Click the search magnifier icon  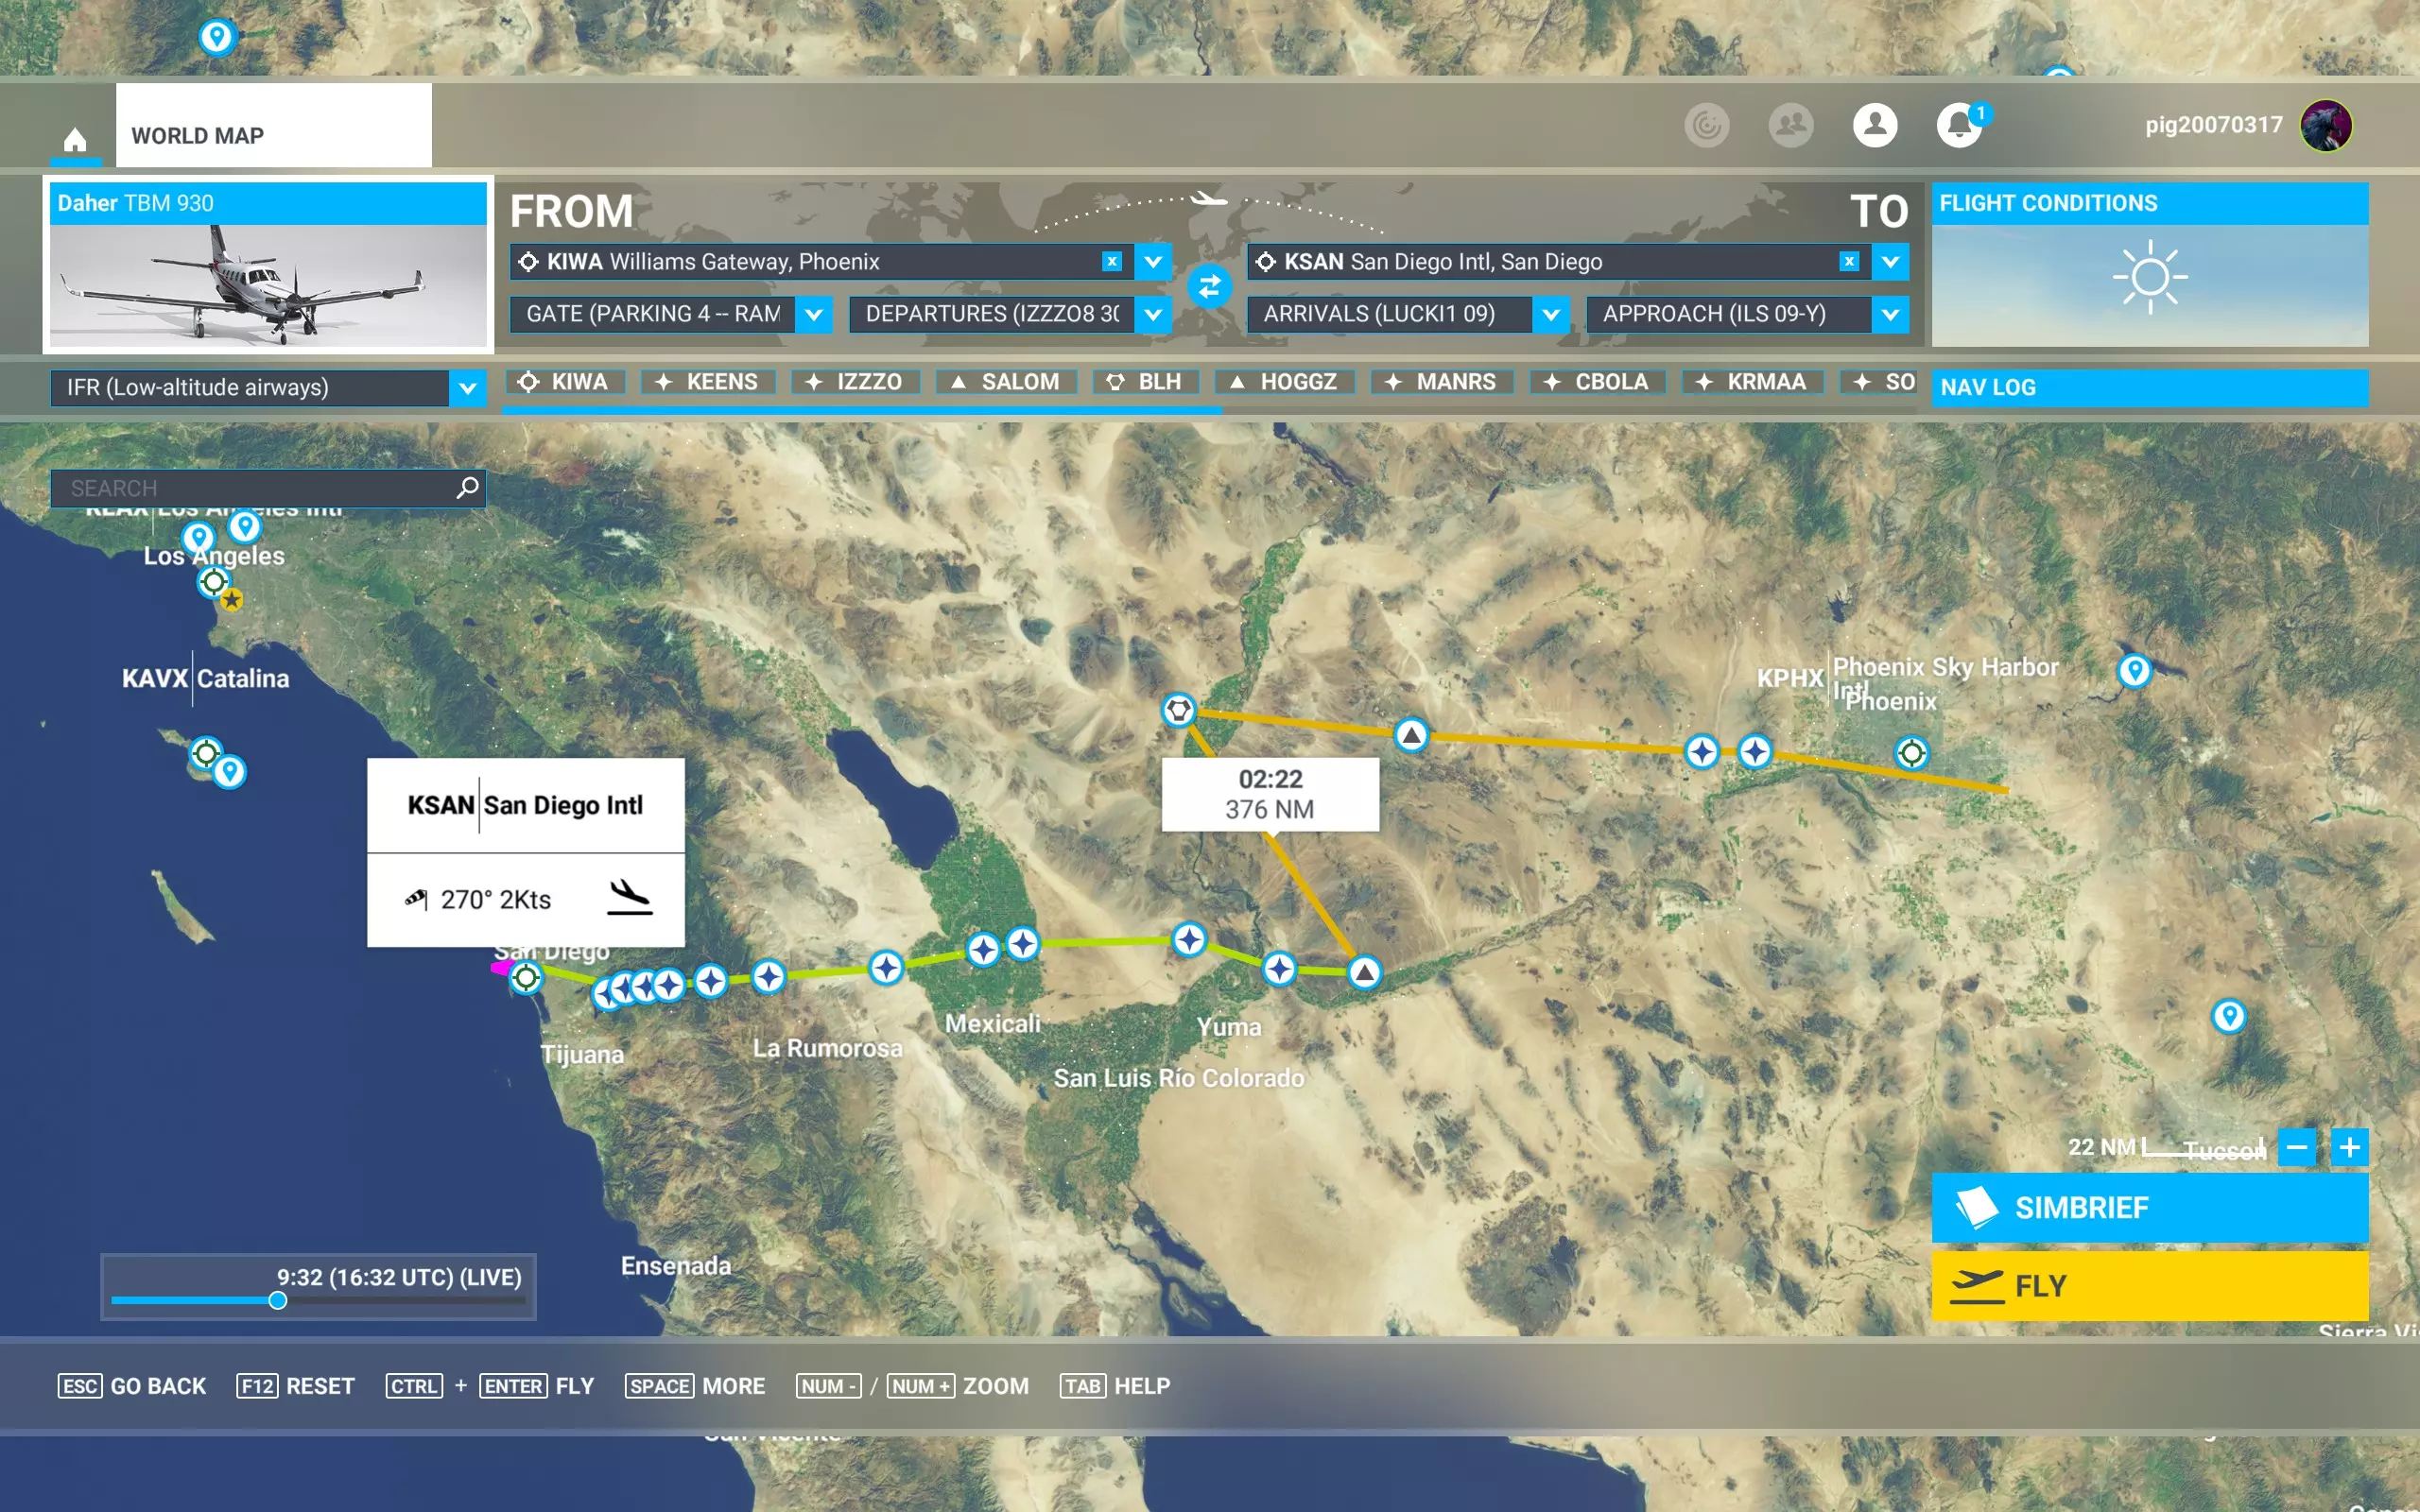point(467,488)
